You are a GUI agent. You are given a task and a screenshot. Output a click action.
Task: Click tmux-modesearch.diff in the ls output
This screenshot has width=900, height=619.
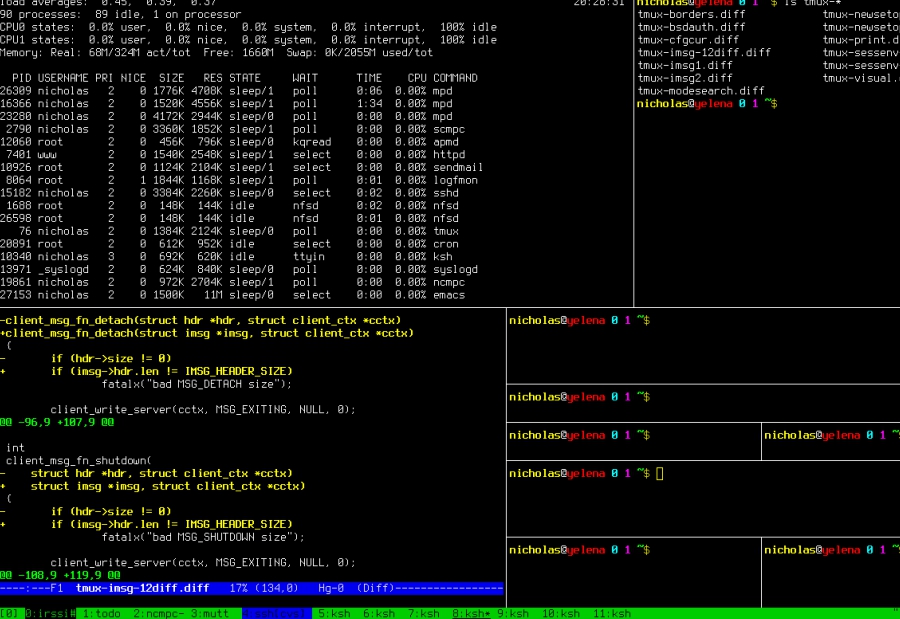pyautogui.click(x=700, y=91)
